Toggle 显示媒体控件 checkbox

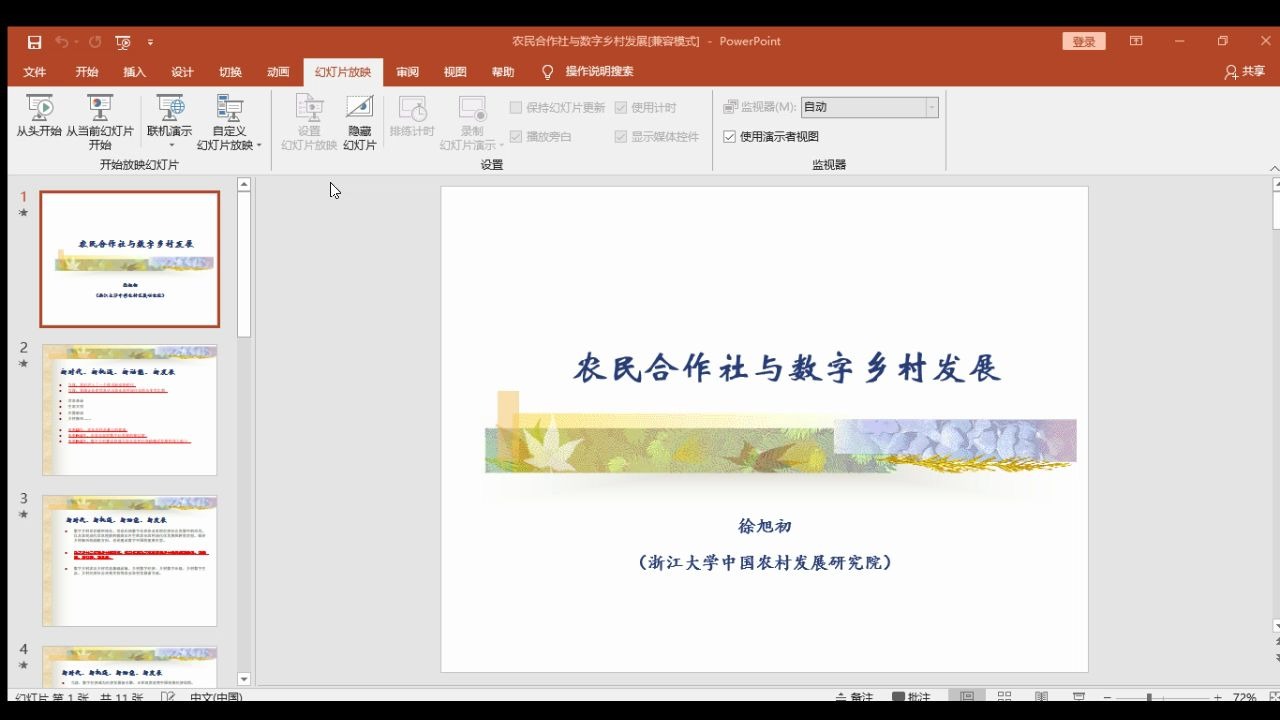[621, 137]
